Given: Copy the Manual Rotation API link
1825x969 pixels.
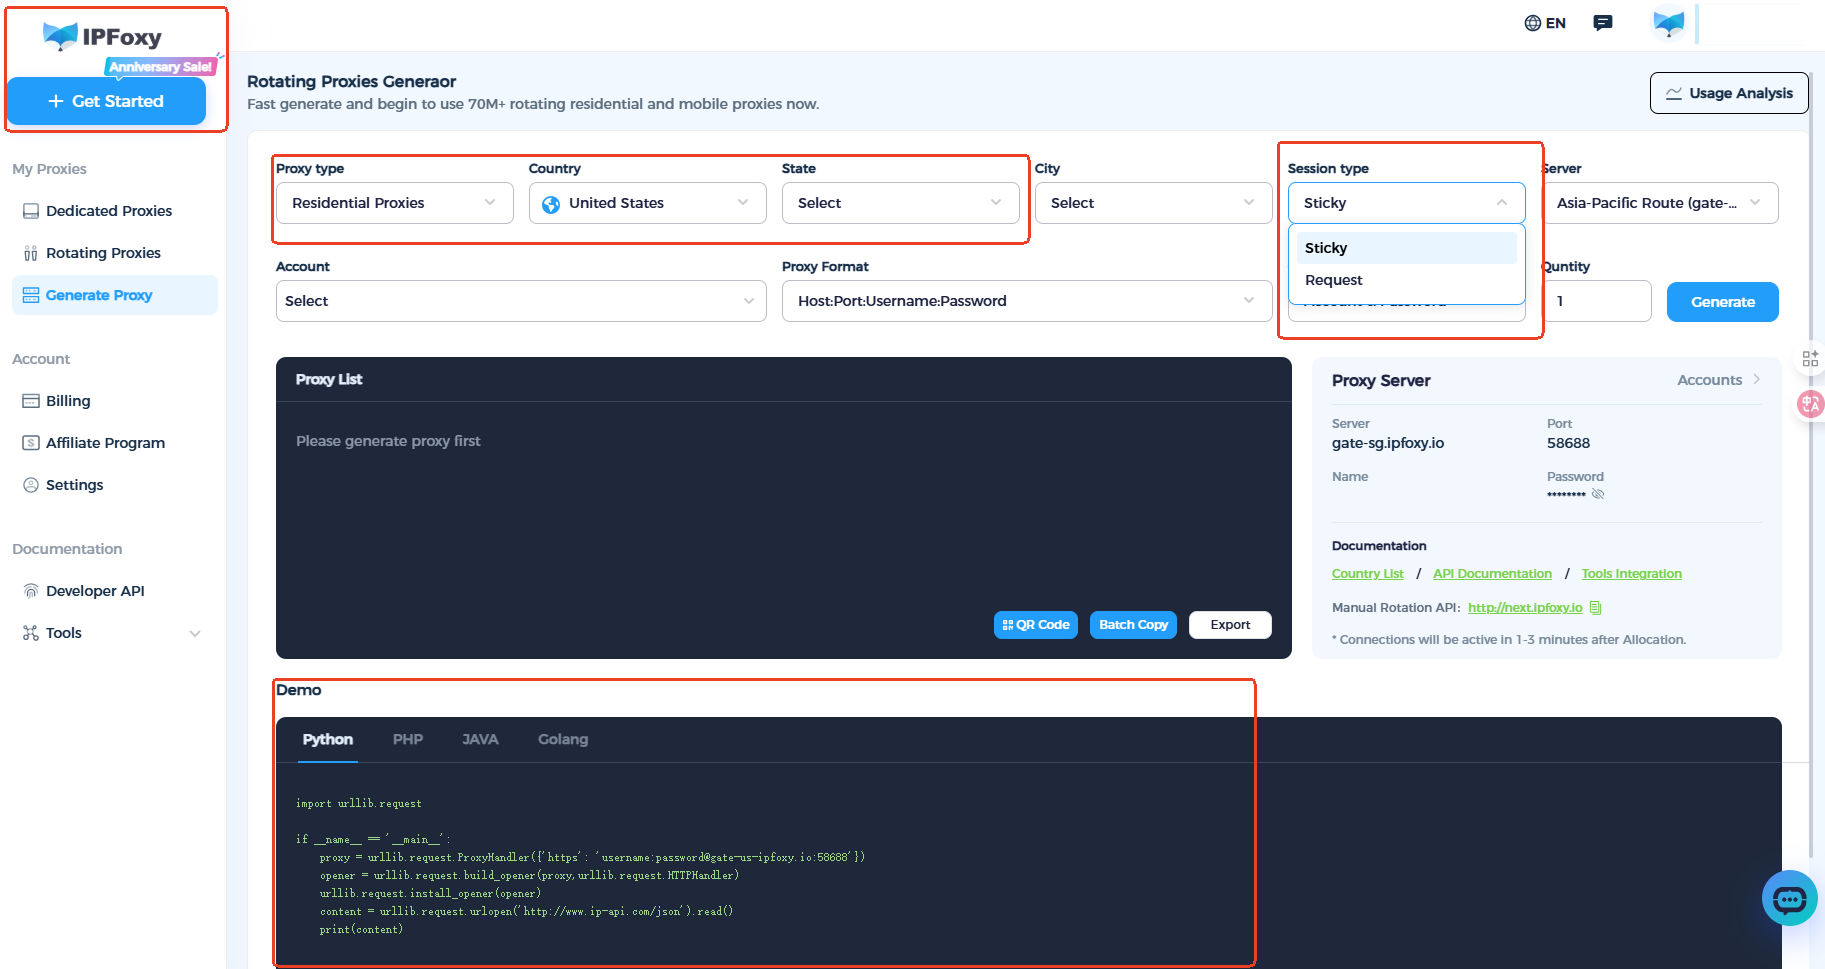Looking at the screenshot, I should [x=1596, y=608].
